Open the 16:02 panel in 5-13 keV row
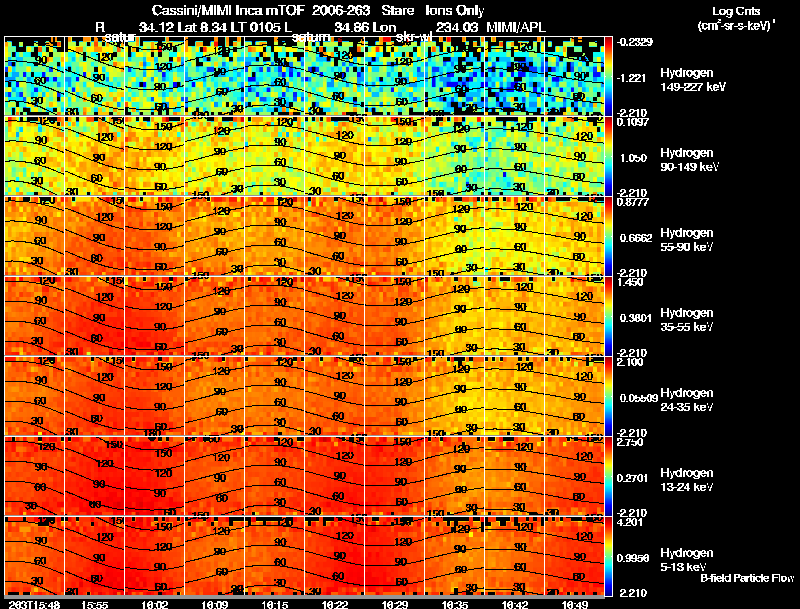The height and width of the screenshot is (609, 800). (155, 556)
